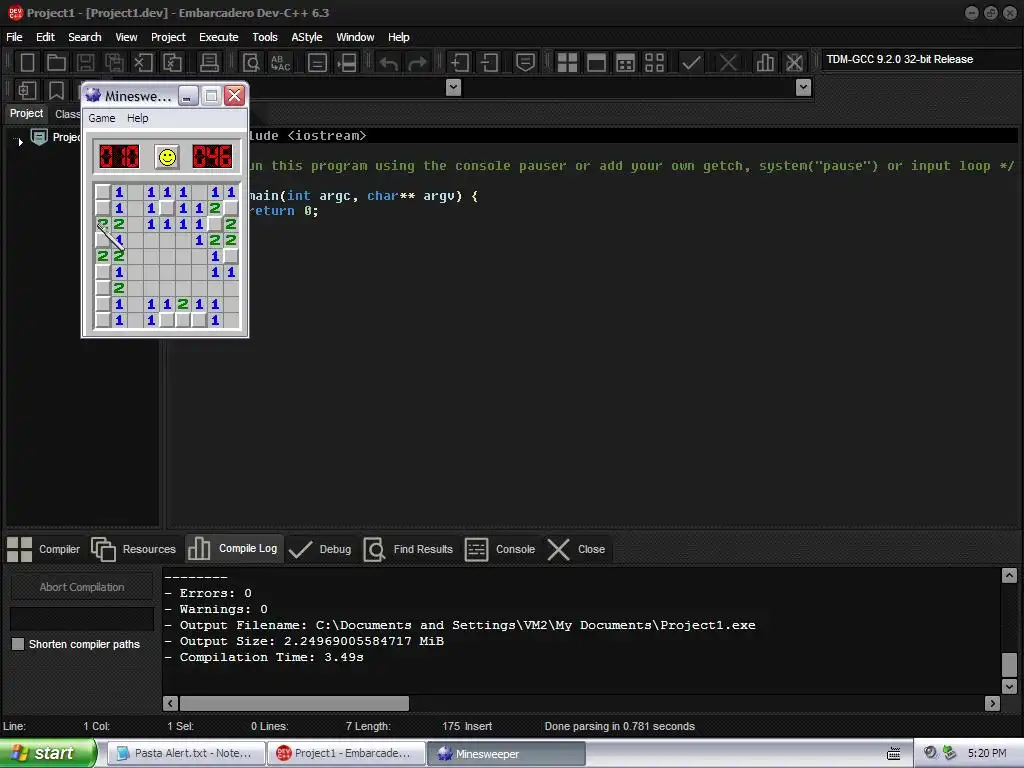
Task: Click the Redo arrow icon
Action: pyautogui.click(x=417, y=63)
